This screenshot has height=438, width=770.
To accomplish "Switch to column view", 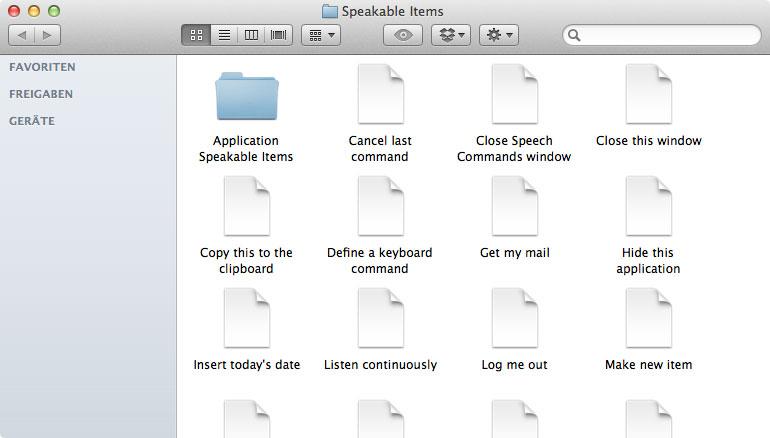I will [251, 35].
